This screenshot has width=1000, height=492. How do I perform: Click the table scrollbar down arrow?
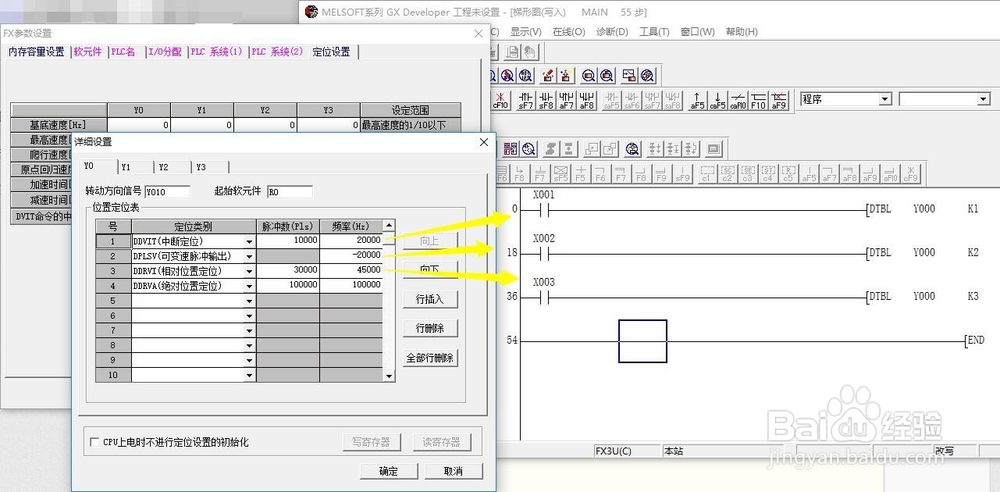pyautogui.click(x=389, y=376)
